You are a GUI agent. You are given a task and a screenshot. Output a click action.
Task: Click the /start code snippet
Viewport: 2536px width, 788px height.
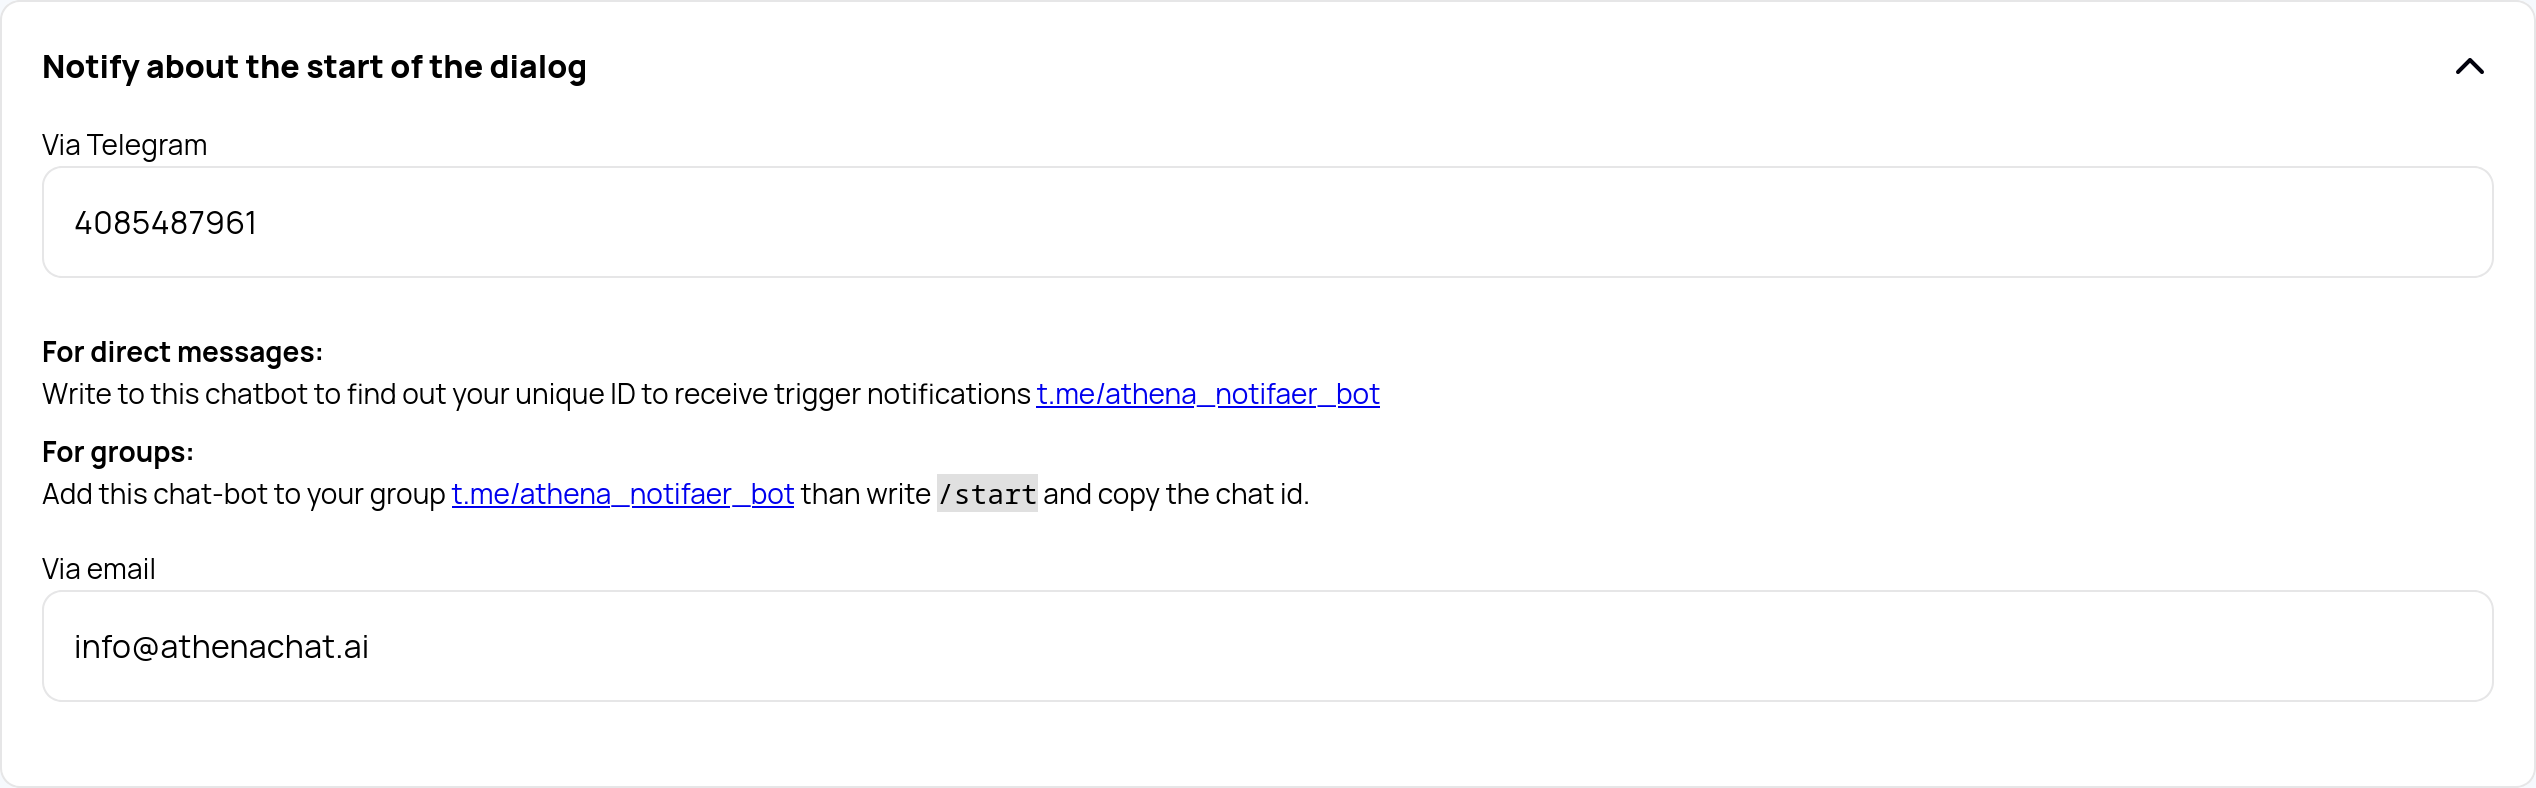[x=986, y=494]
